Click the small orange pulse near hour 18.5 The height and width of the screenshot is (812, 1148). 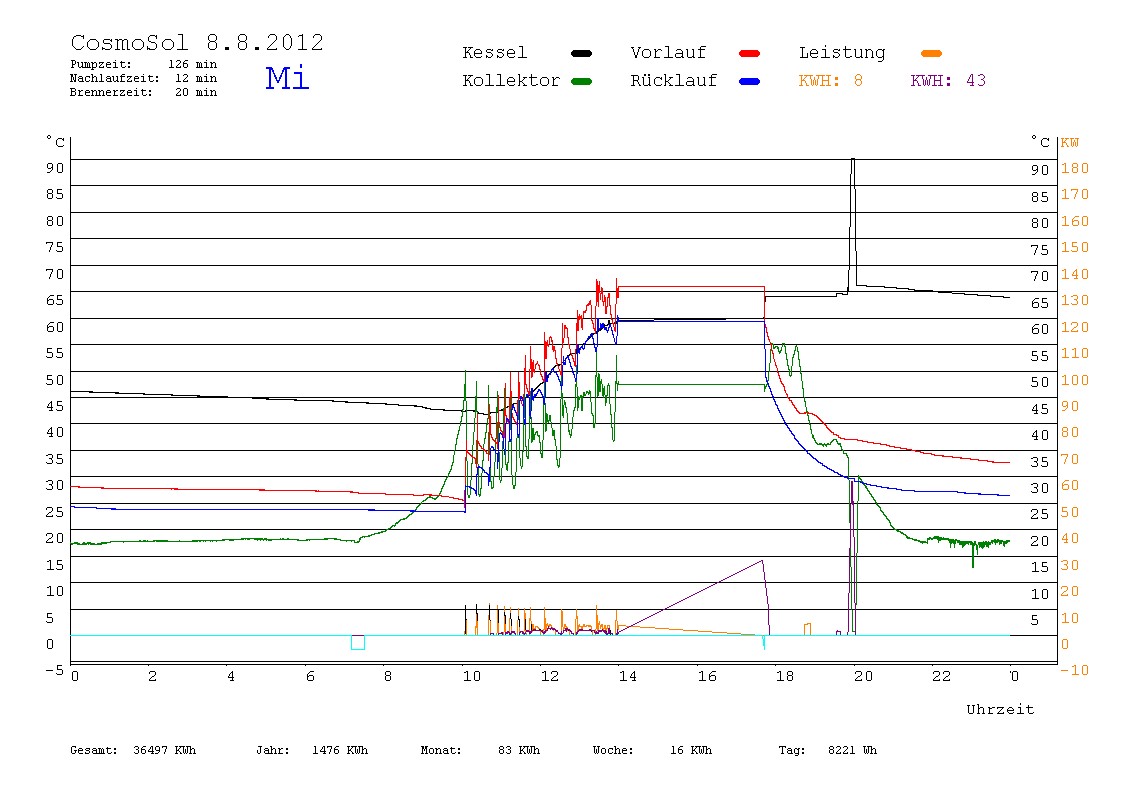click(x=808, y=629)
